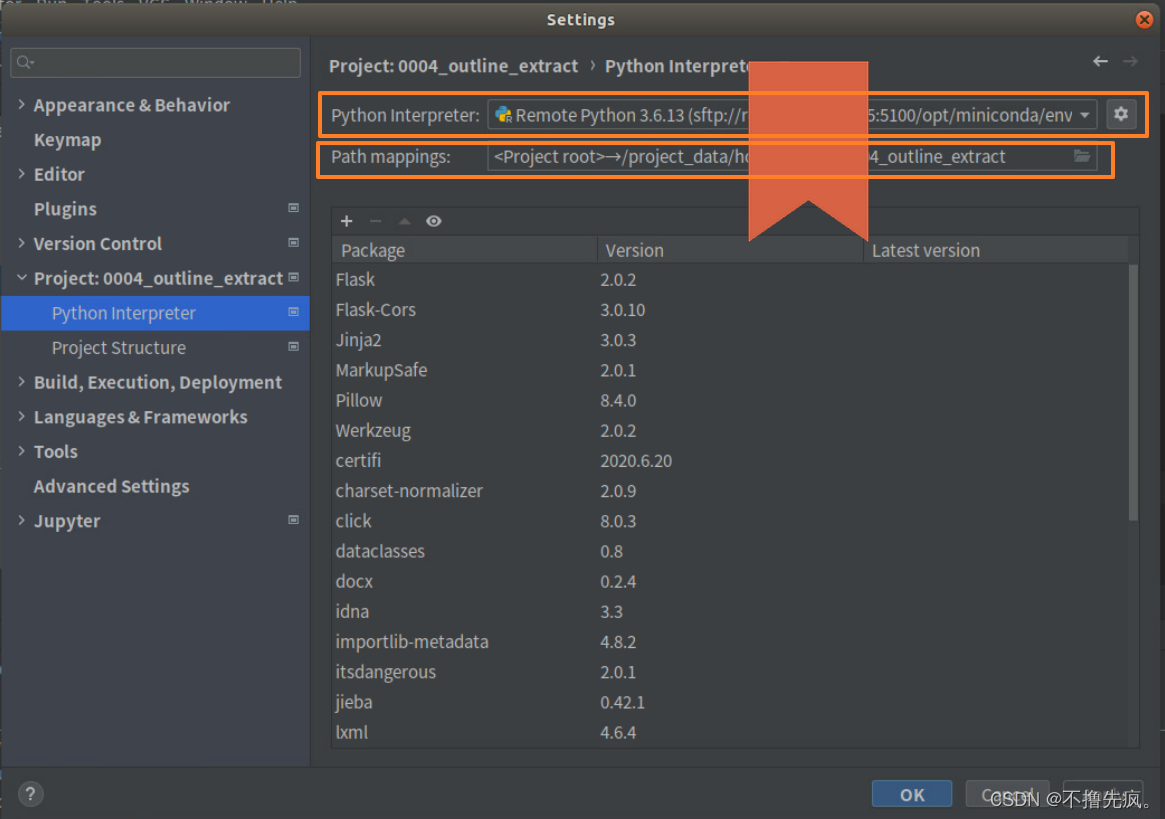1165x819 pixels.
Task: Close the Settings dialog
Action: click(x=1144, y=20)
